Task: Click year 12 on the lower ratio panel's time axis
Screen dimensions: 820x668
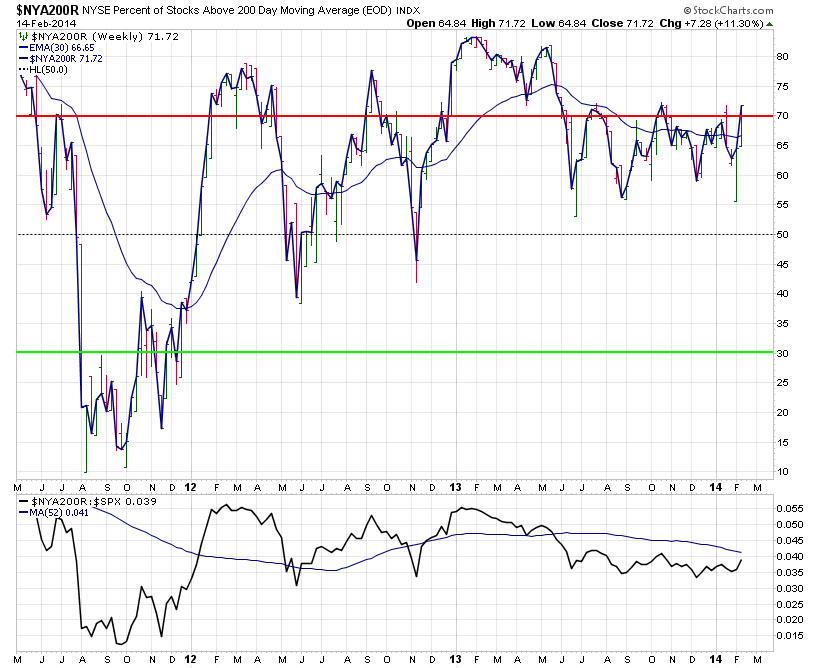Action: [190, 659]
